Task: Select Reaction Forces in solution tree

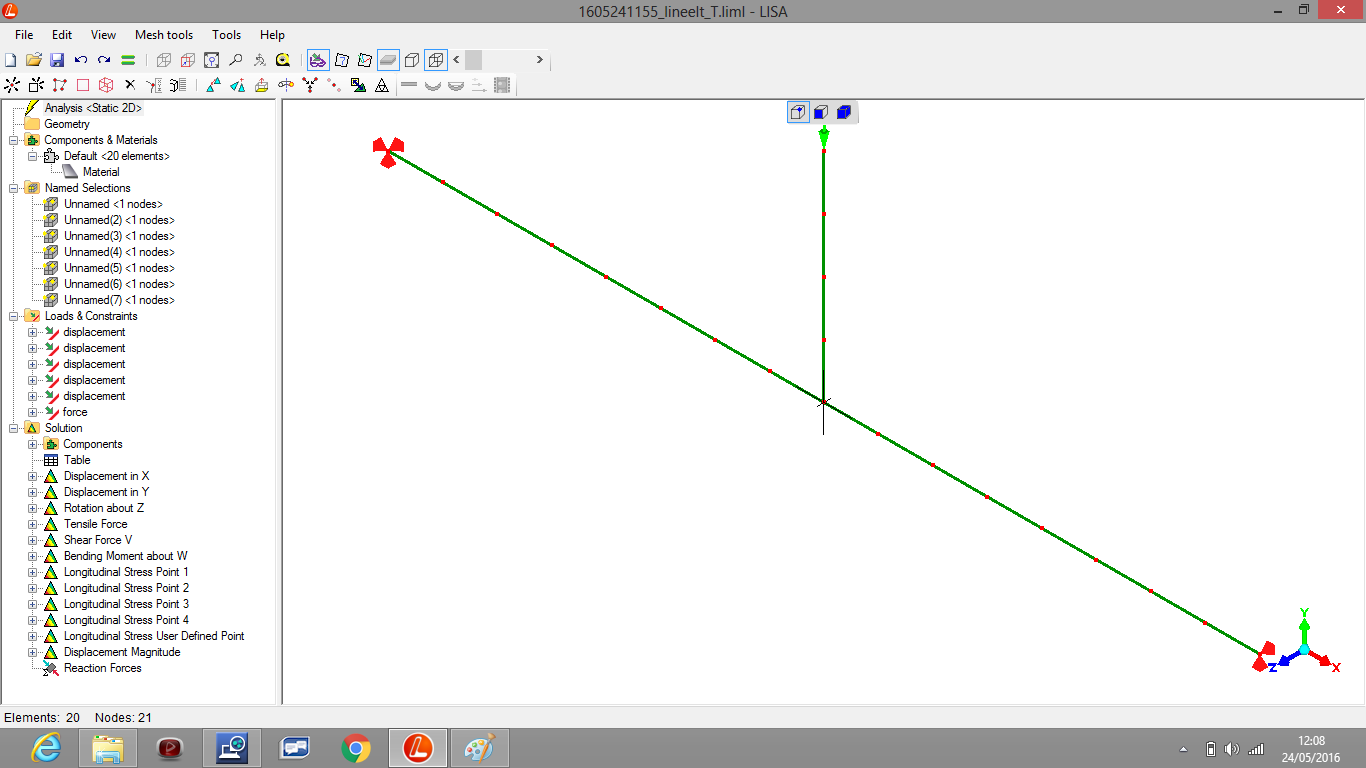Action: 102,668
